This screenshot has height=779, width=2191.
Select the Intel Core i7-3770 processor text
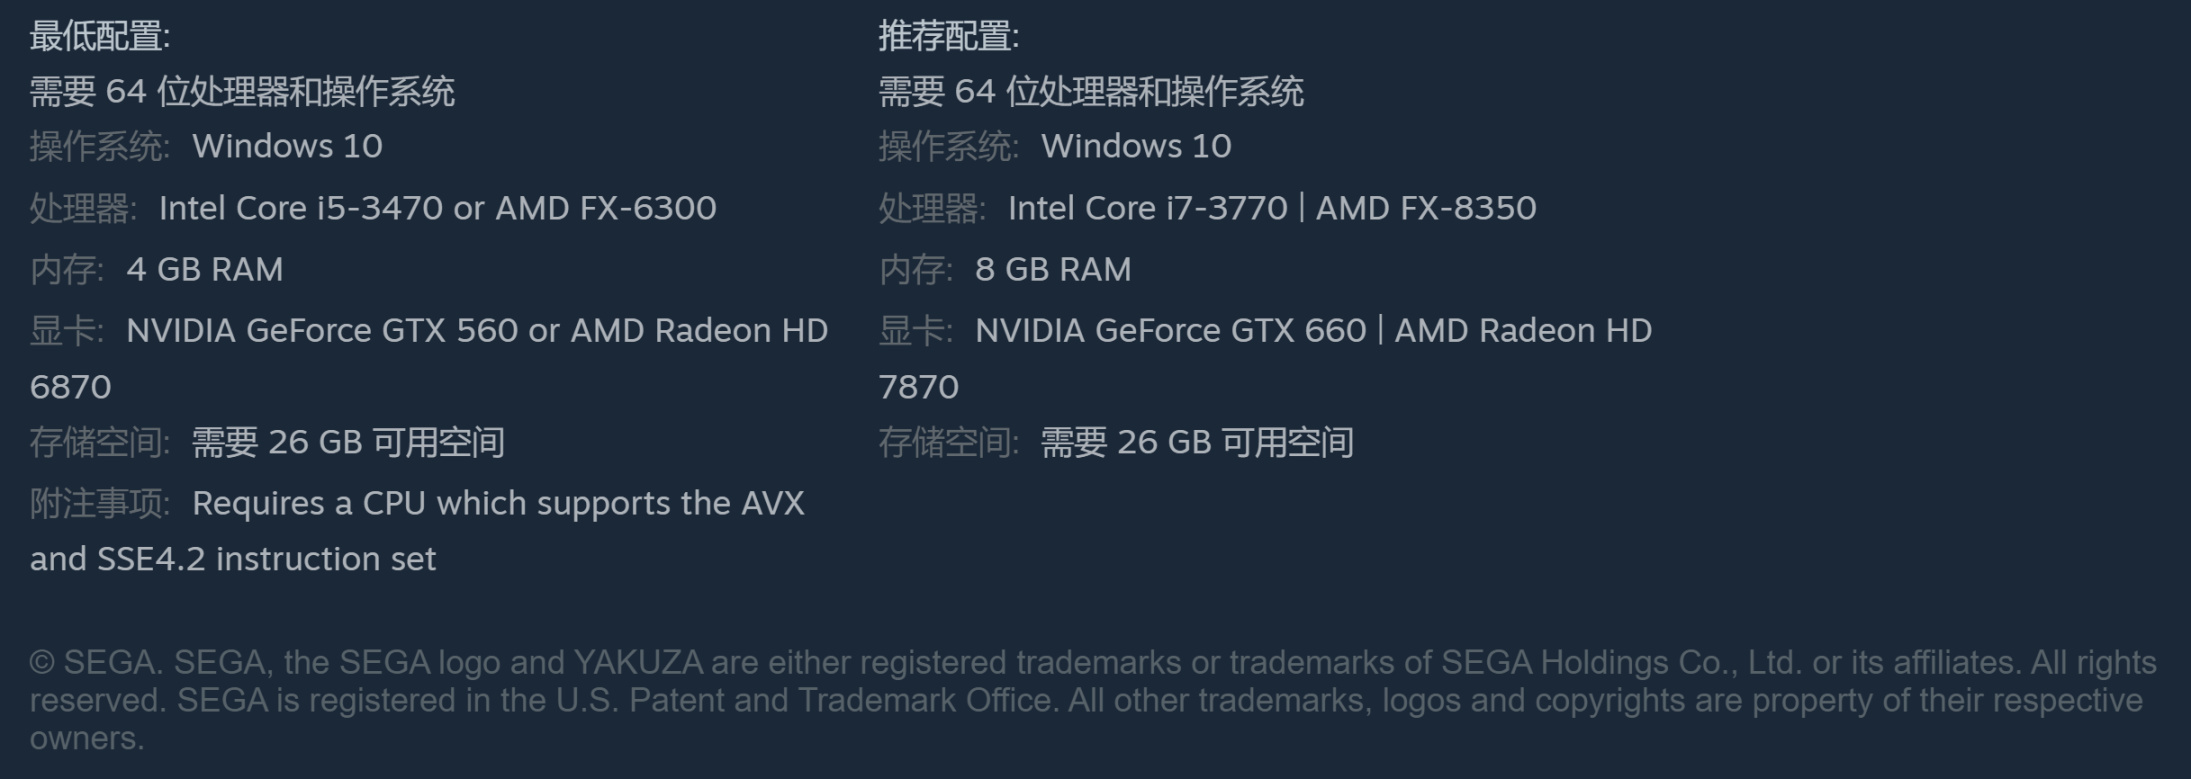[1147, 208]
